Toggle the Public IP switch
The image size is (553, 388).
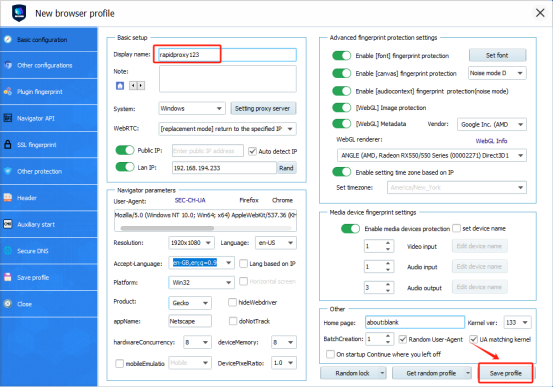click(x=125, y=150)
